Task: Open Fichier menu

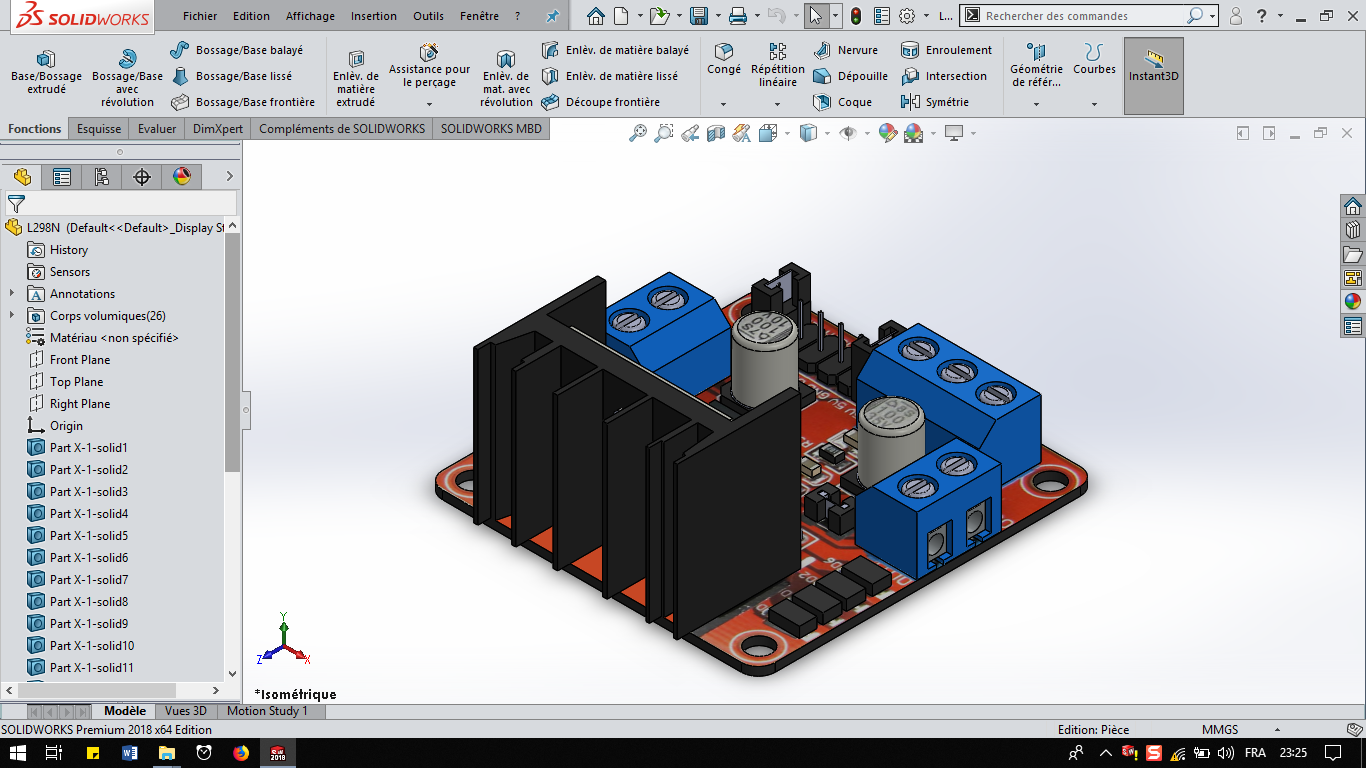Action: 200,16
